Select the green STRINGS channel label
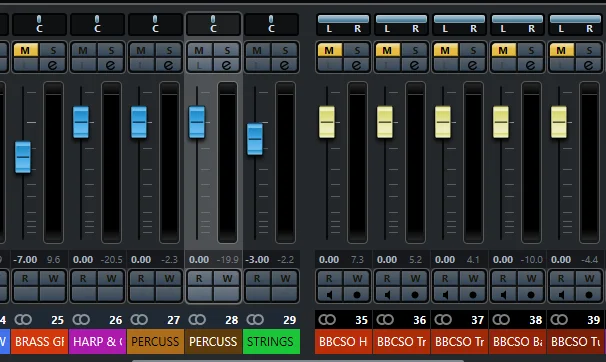The width and height of the screenshot is (606, 362). pos(271,342)
